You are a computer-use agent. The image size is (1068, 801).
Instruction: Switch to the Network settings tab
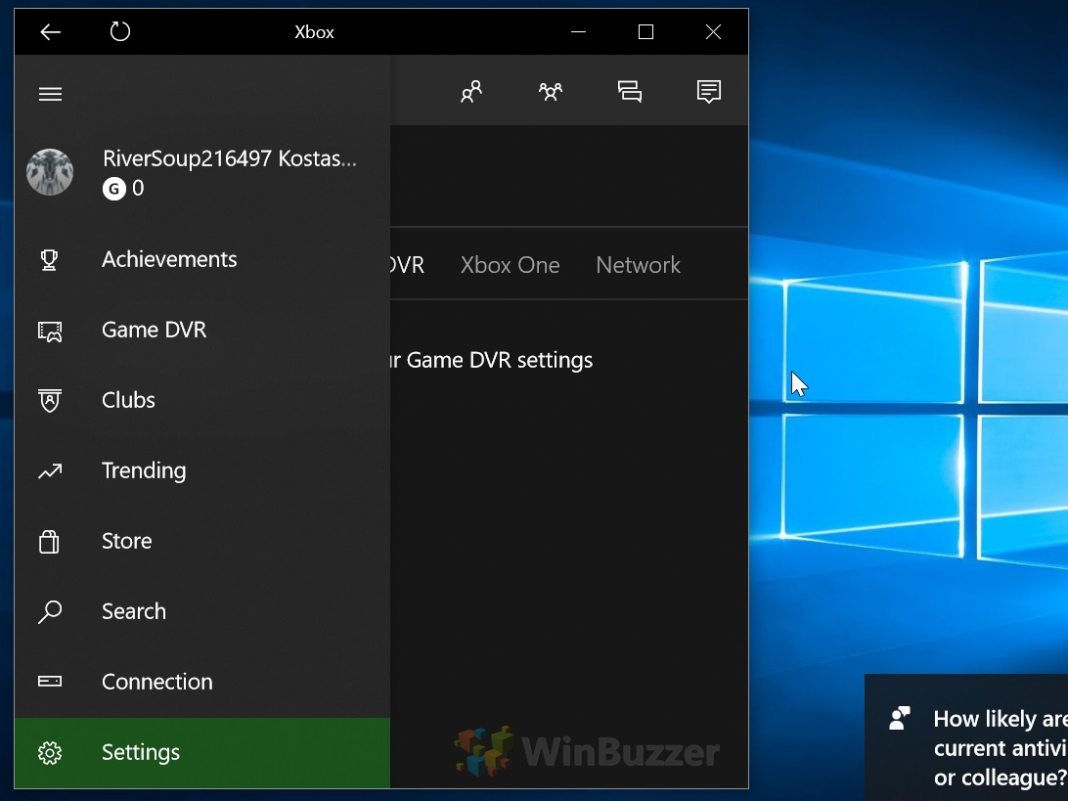638,265
